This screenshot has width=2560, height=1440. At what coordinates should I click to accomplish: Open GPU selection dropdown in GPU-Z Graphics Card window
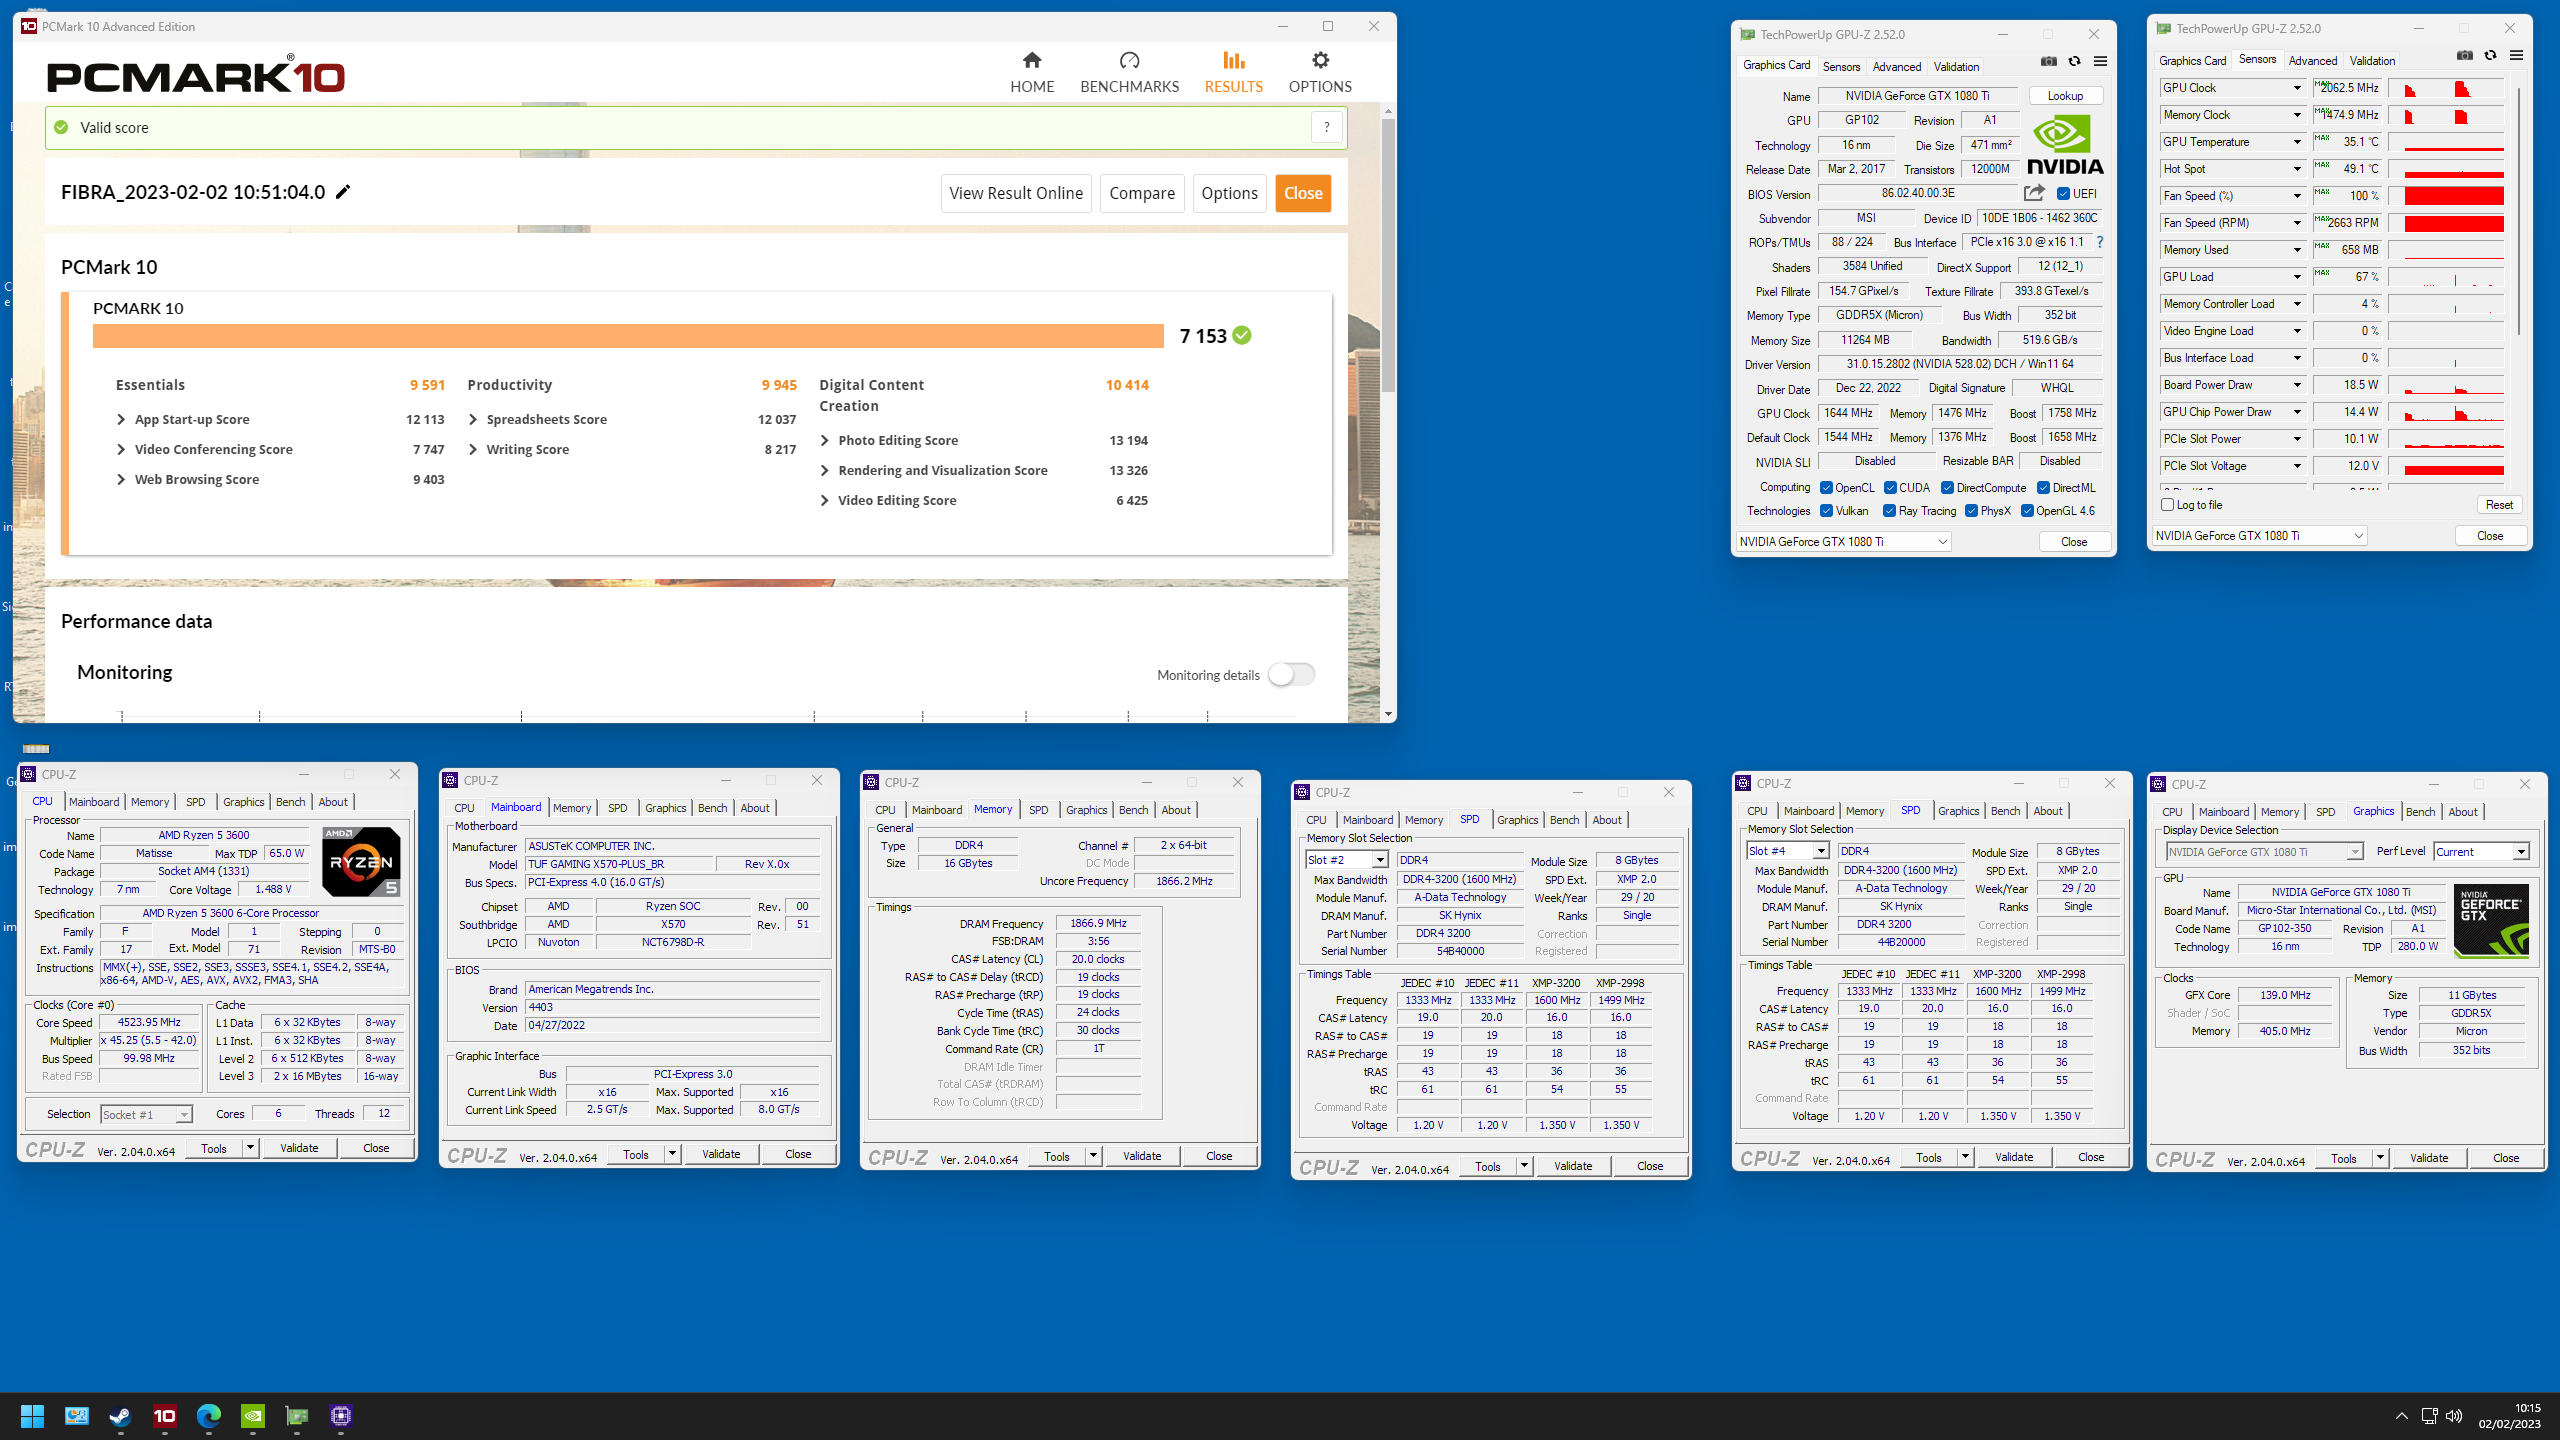pos(1843,542)
